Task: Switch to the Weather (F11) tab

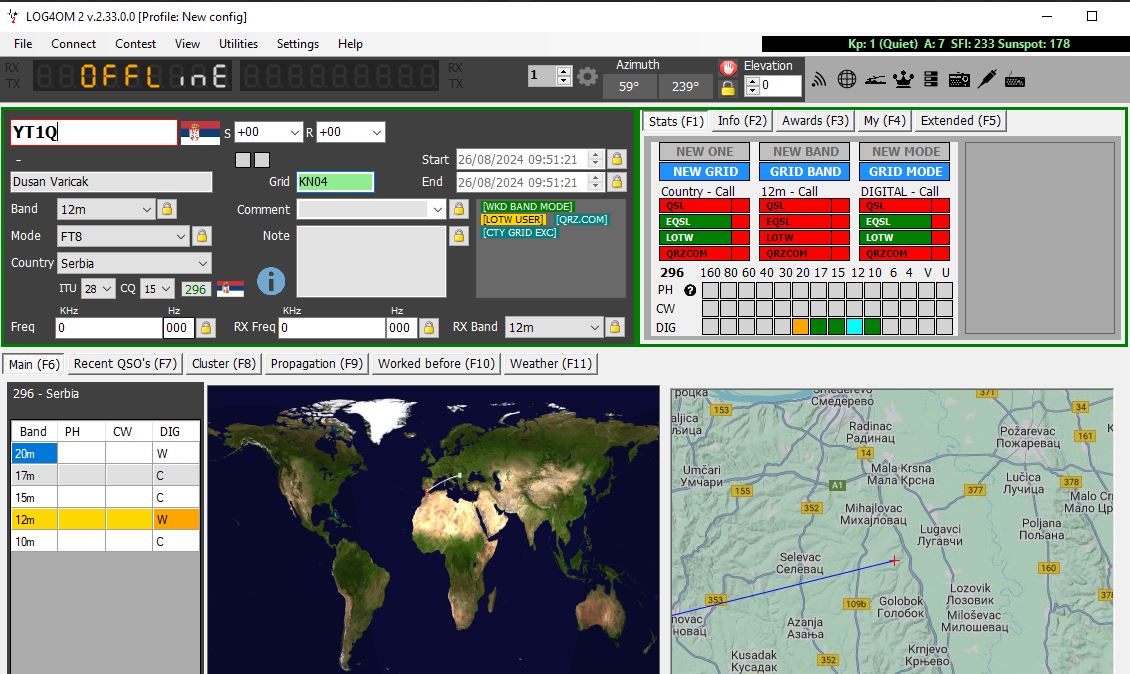Action: click(x=551, y=364)
